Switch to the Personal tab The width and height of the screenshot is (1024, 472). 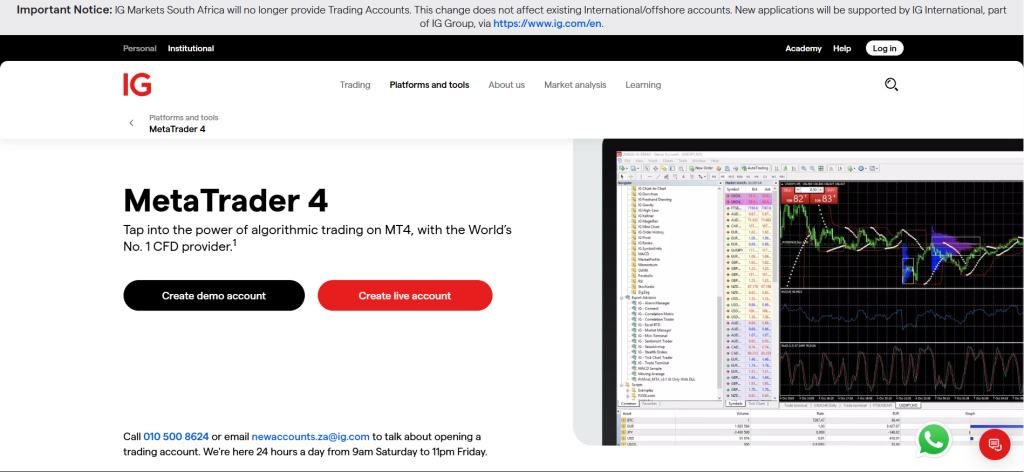(x=140, y=48)
